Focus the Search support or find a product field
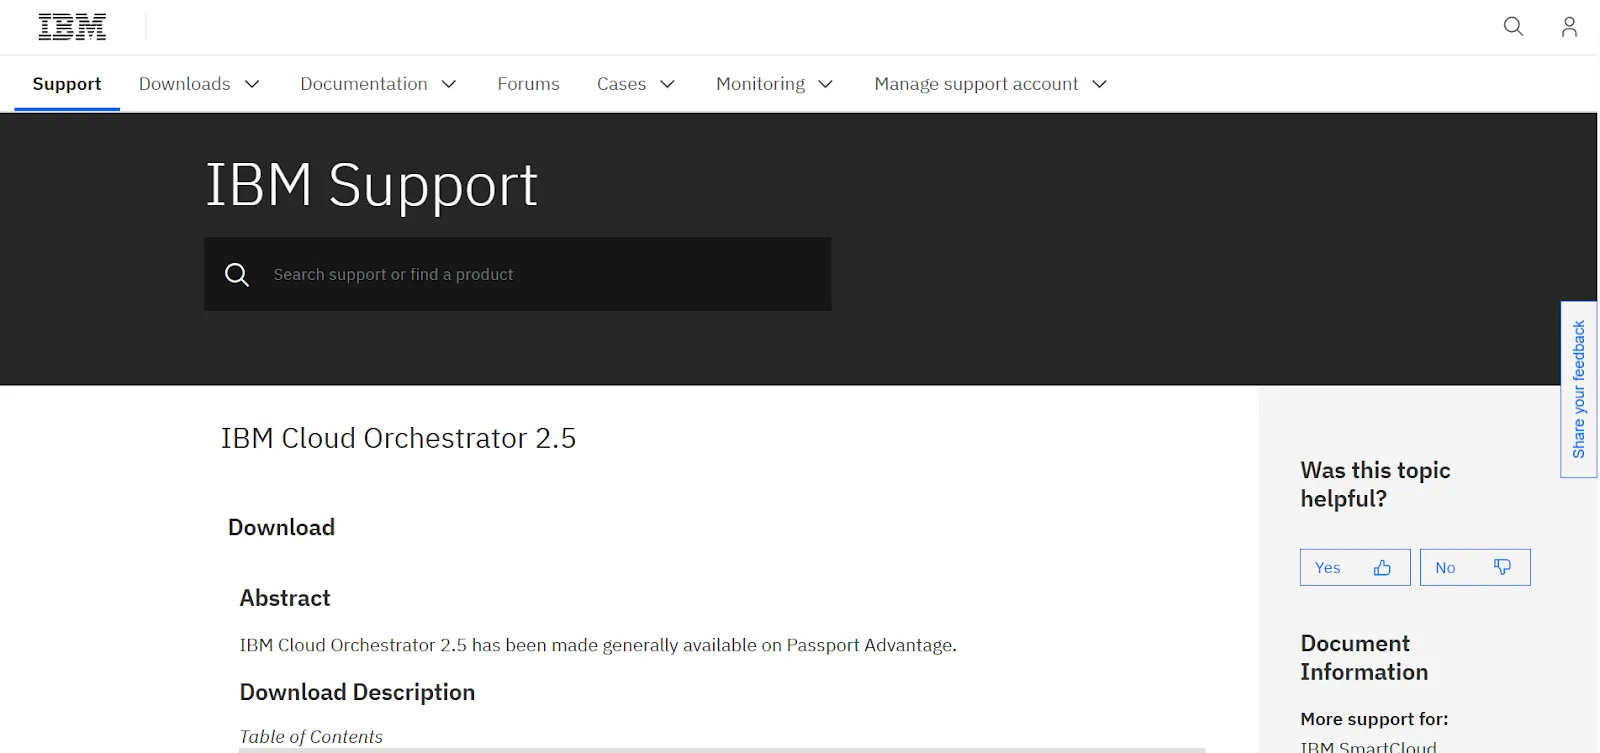 click(518, 274)
